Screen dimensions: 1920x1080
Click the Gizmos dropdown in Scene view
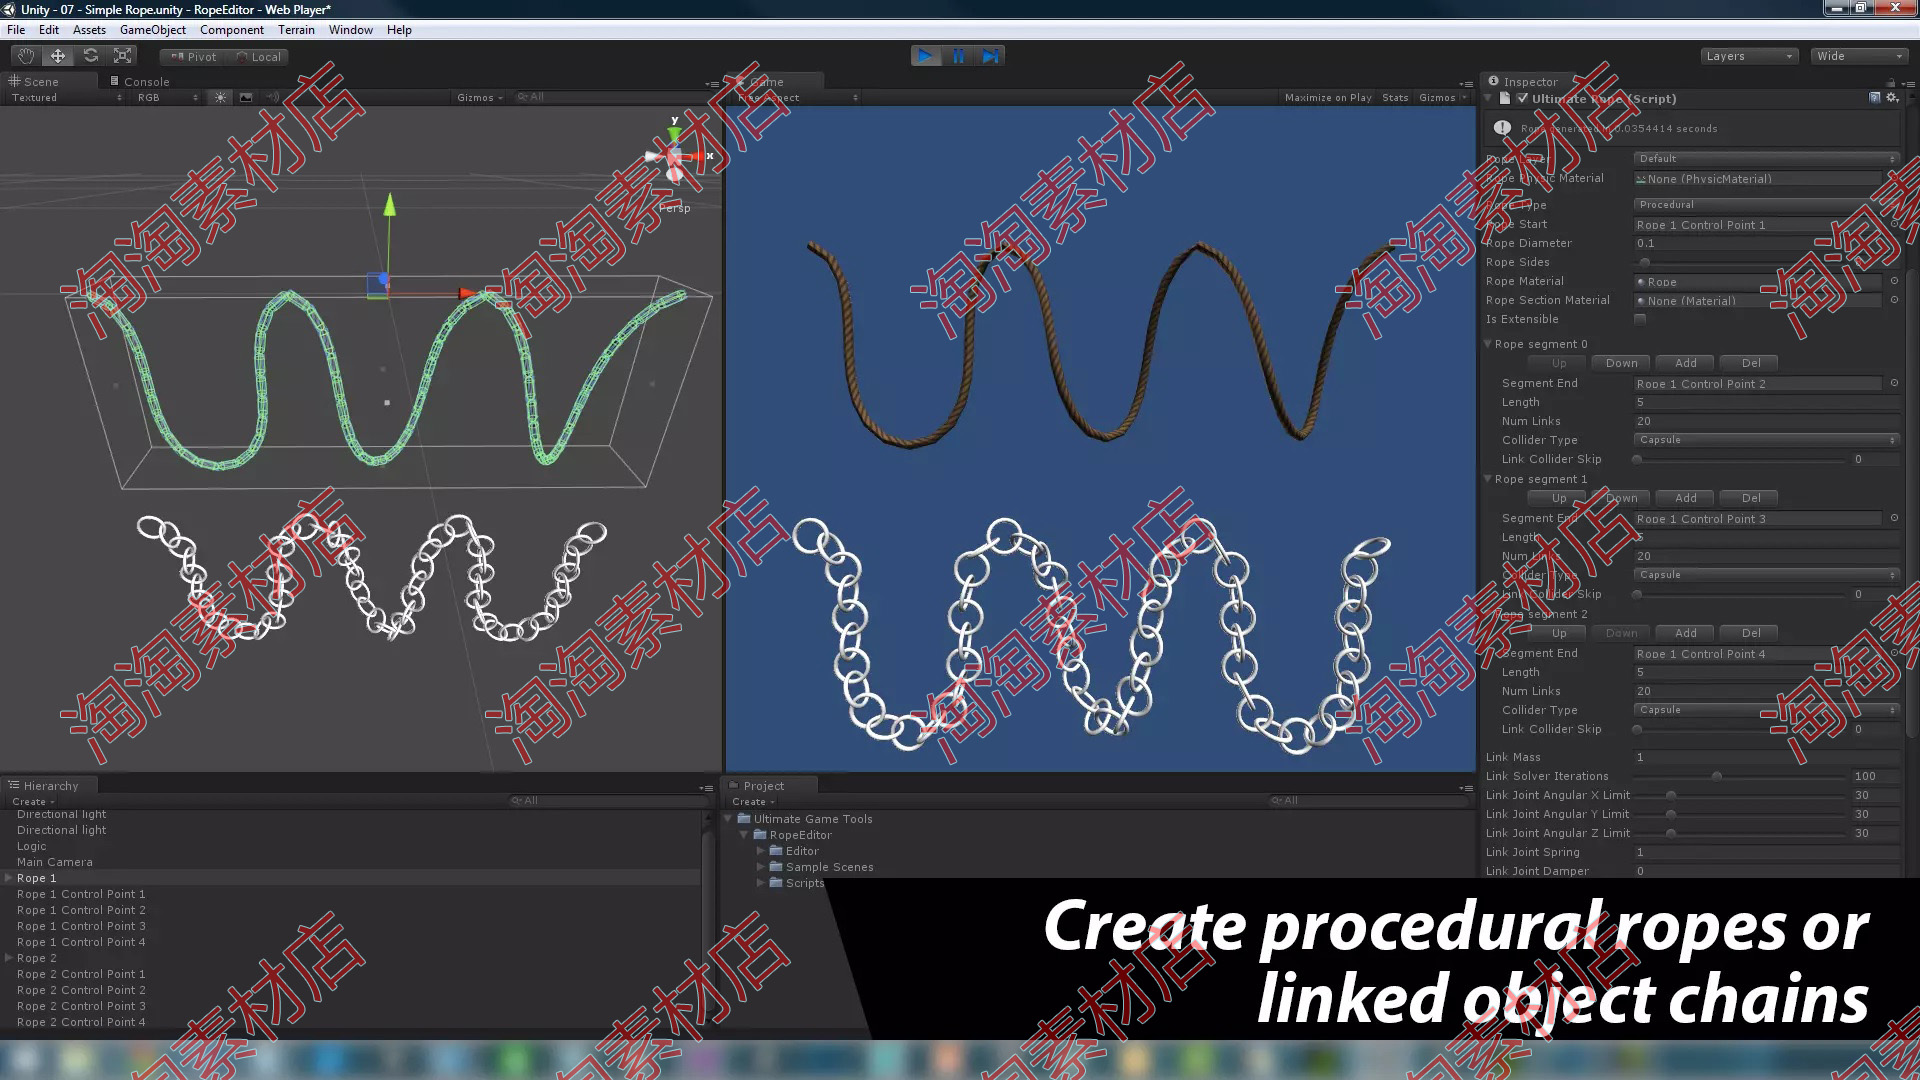click(477, 96)
